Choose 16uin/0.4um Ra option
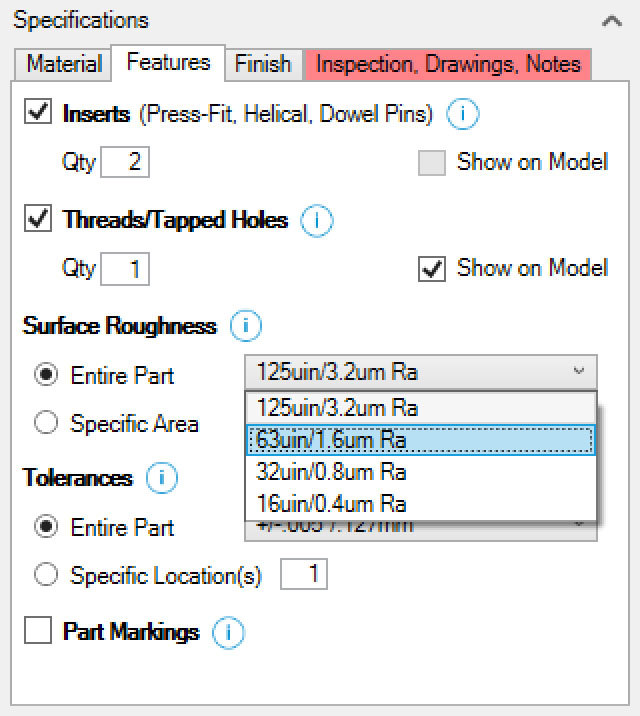Image resolution: width=640 pixels, height=716 pixels. (x=421, y=504)
